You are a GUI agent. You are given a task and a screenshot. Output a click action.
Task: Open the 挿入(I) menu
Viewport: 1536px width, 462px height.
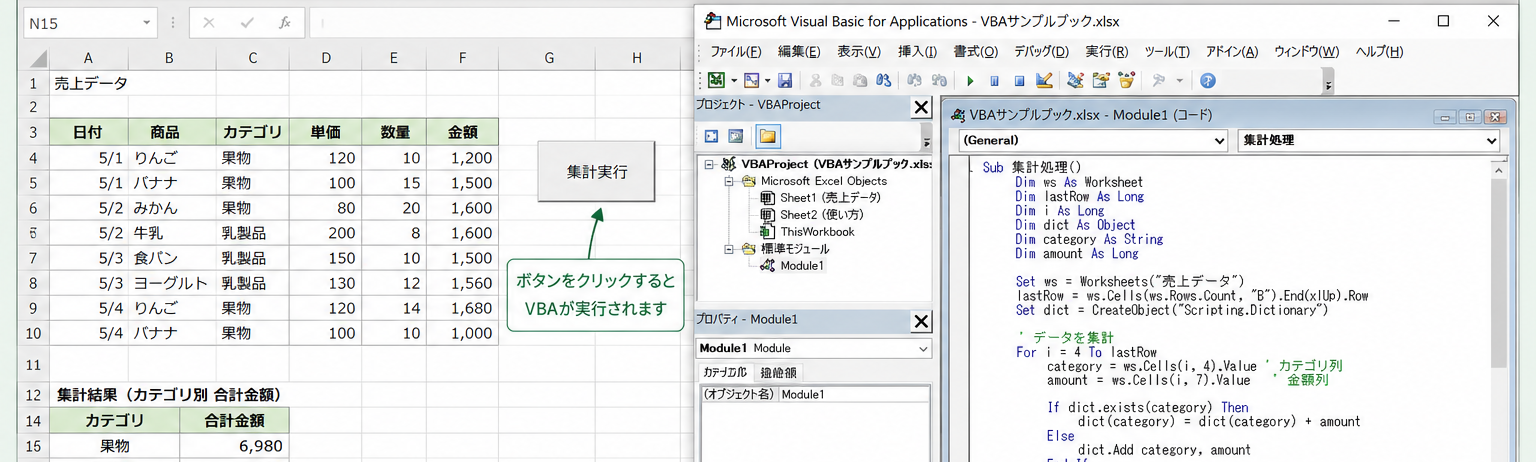point(917,52)
